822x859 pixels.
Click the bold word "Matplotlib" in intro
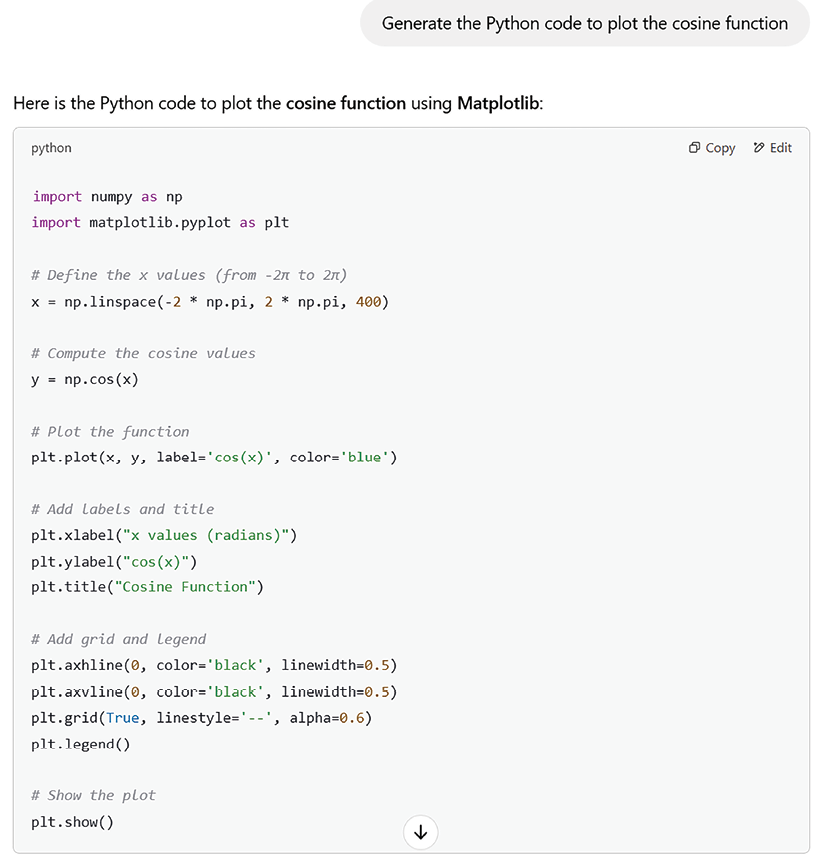[x=498, y=103]
